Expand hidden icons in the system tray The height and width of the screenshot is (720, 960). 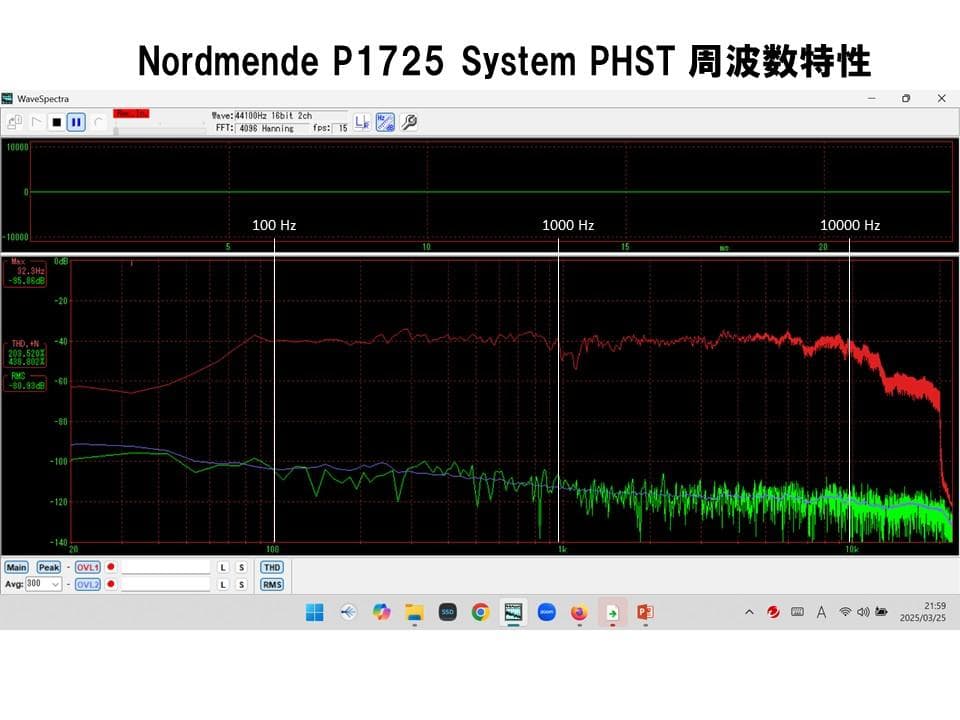[747, 613]
